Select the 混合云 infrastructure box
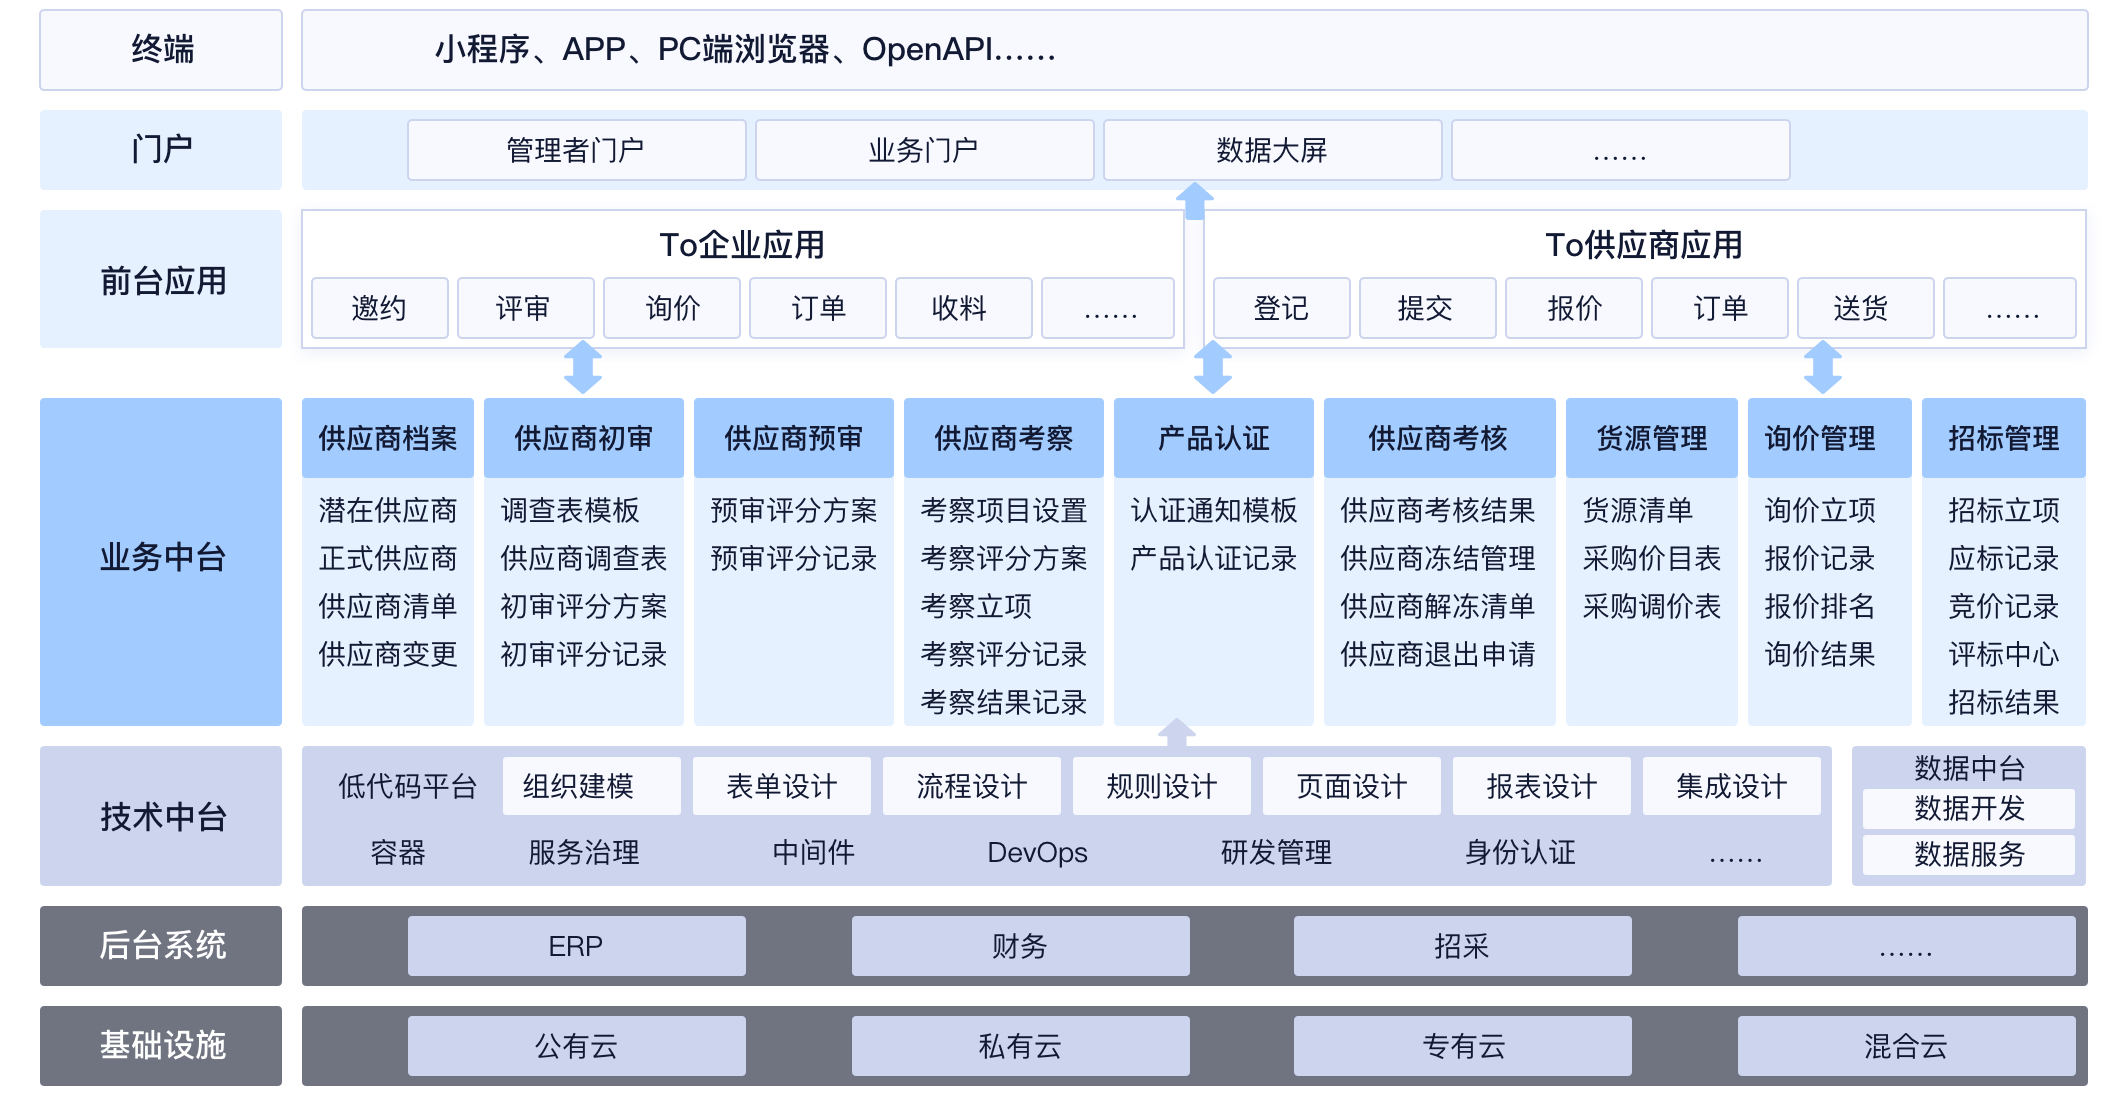Viewport: 2128px width, 1096px height. point(1907,1046)
